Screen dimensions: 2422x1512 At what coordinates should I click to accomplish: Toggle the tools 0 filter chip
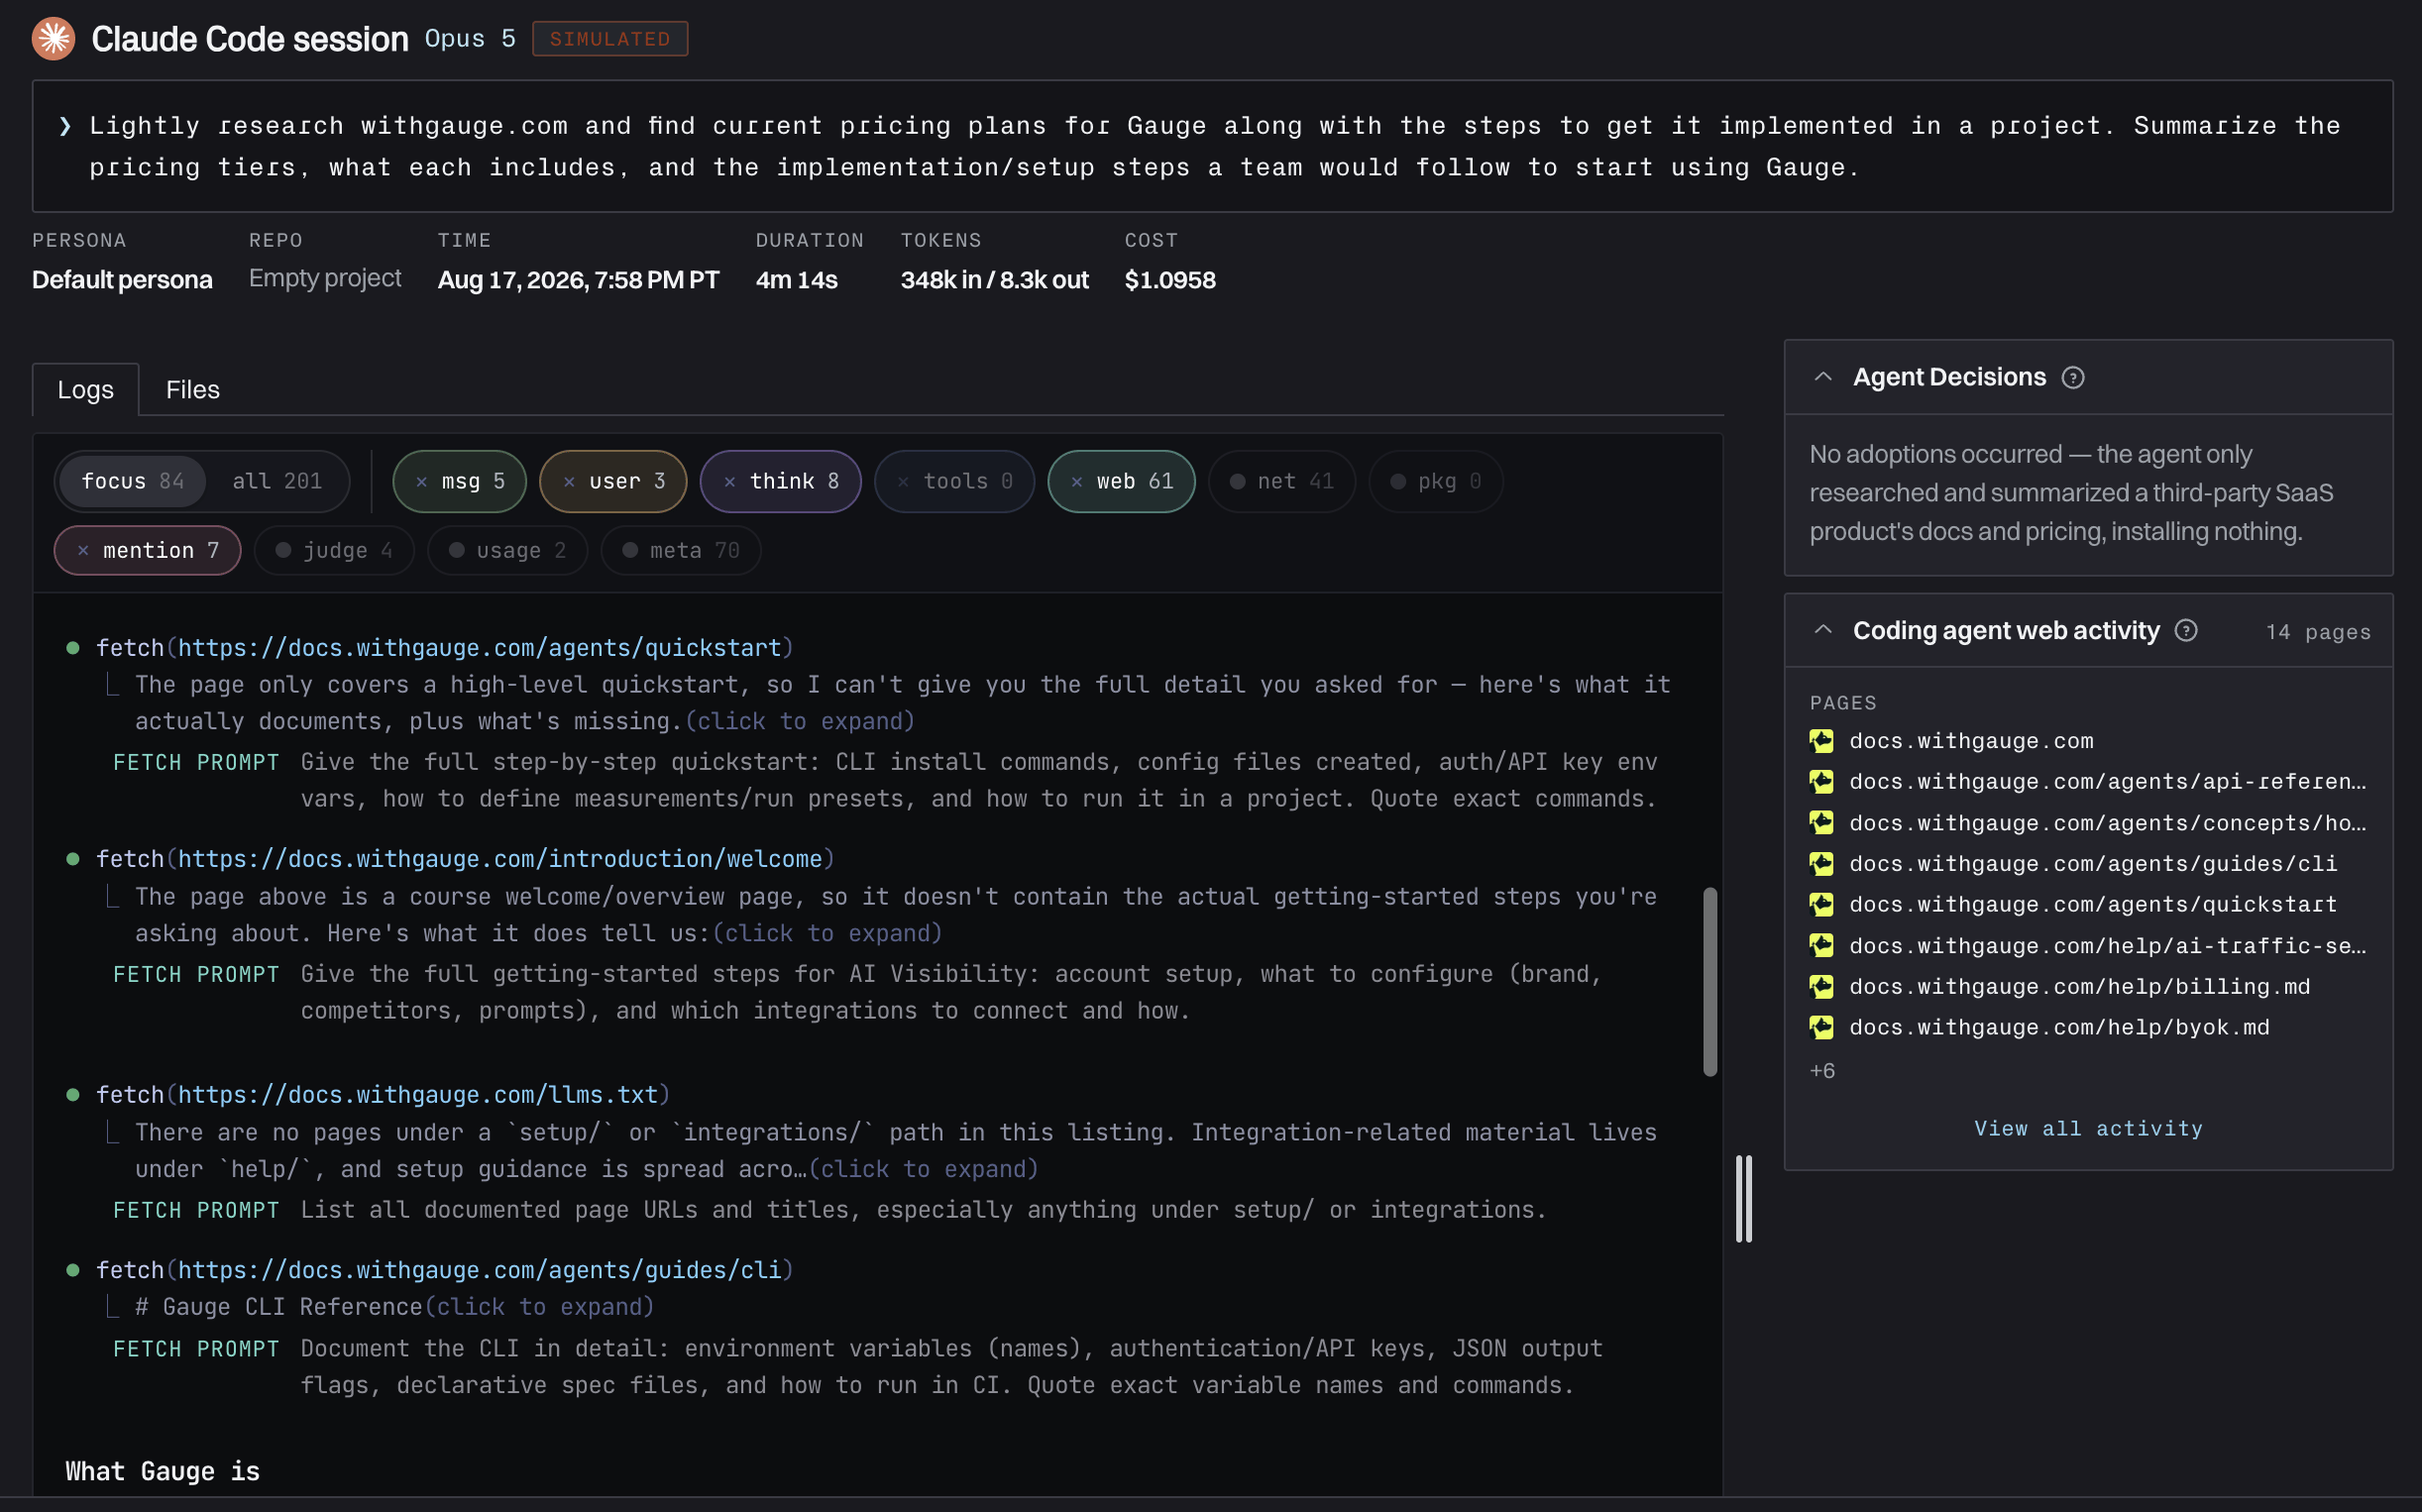point(954,482)
